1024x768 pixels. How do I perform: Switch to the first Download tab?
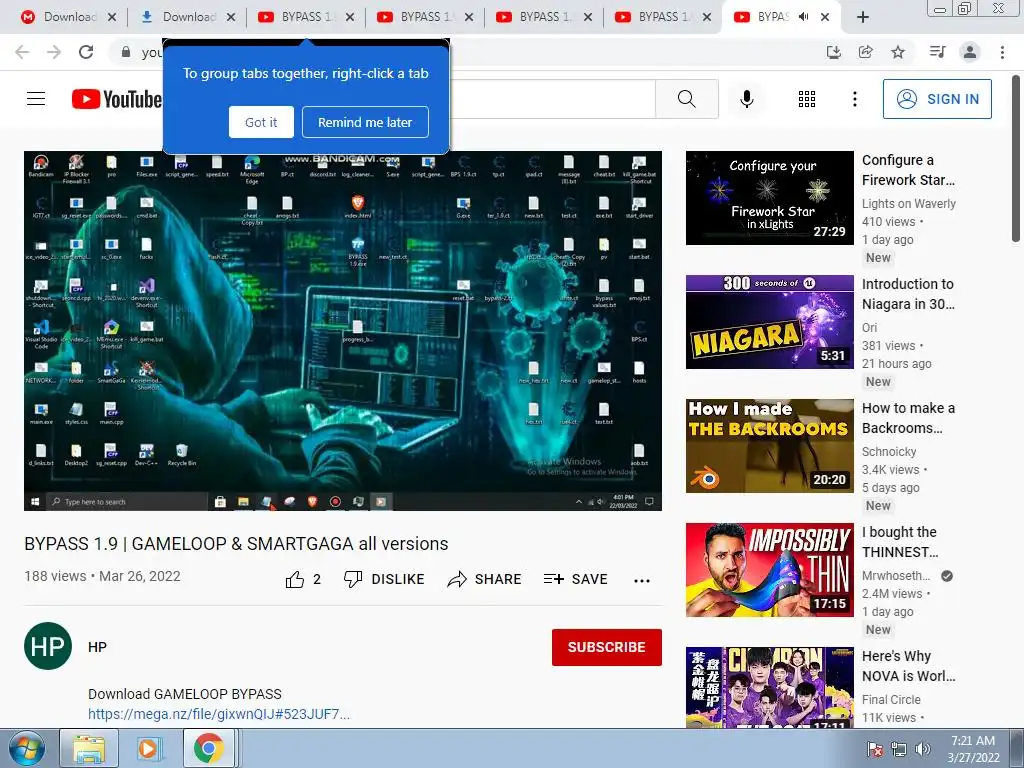point(69,17)
